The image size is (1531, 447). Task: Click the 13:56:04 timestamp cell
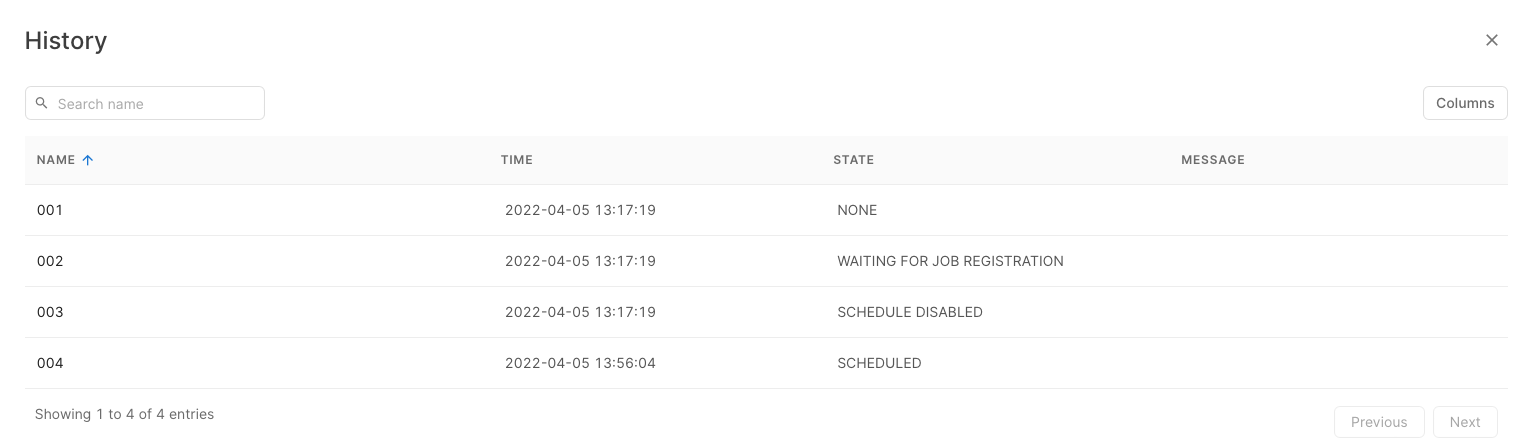[580, 363]
